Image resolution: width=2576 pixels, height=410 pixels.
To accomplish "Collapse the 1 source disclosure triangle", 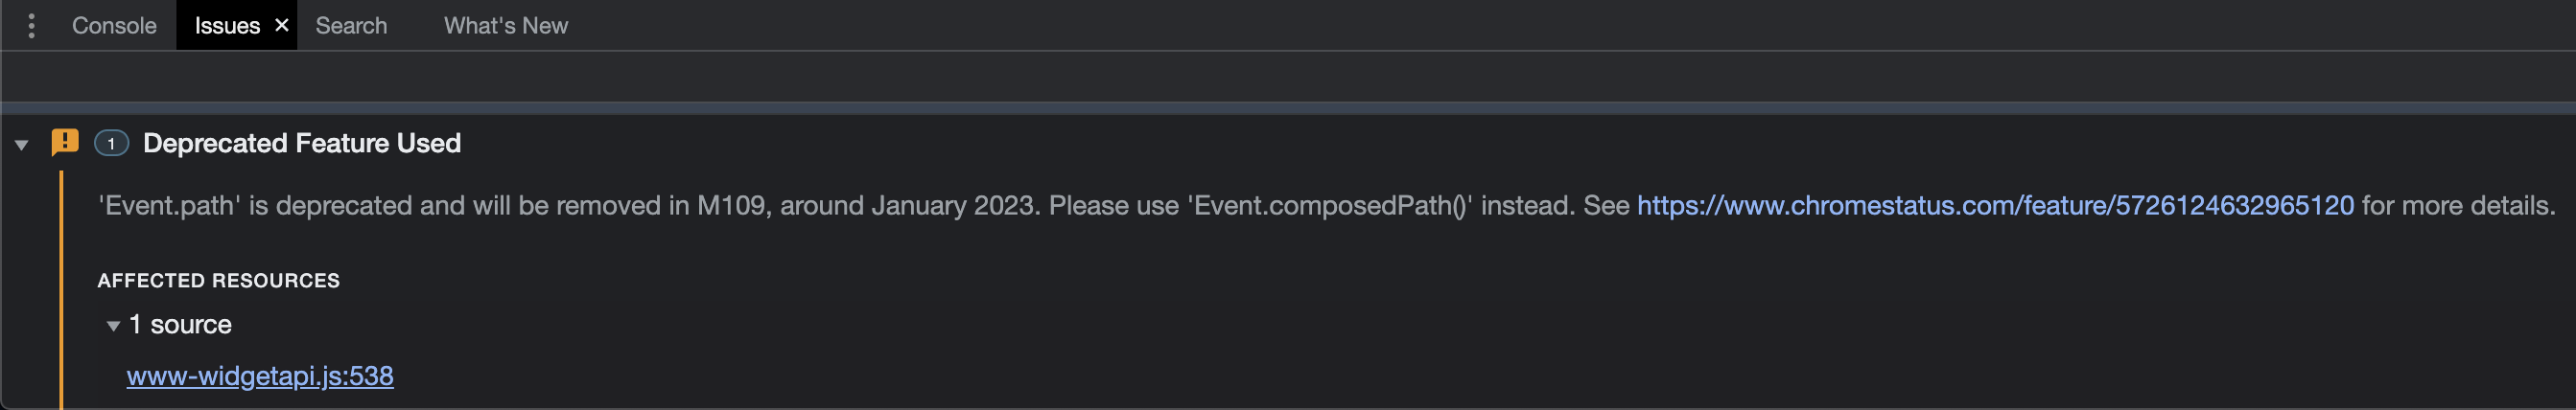I will [x=113, y=326].
